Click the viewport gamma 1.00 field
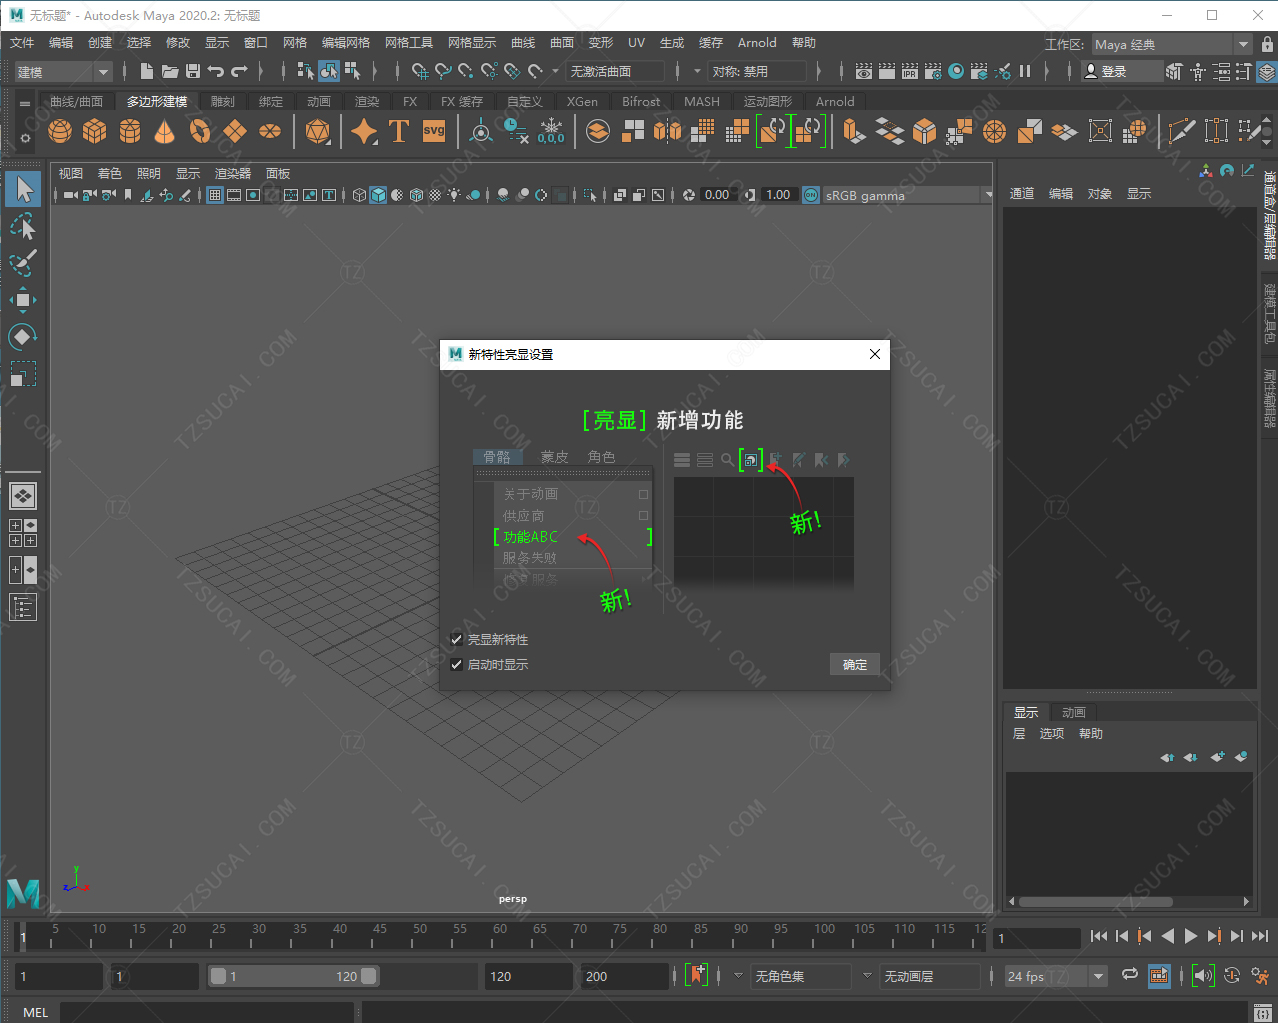Image resolution: width=1278 pixels, height=1023 pixels. click(778, 195)
